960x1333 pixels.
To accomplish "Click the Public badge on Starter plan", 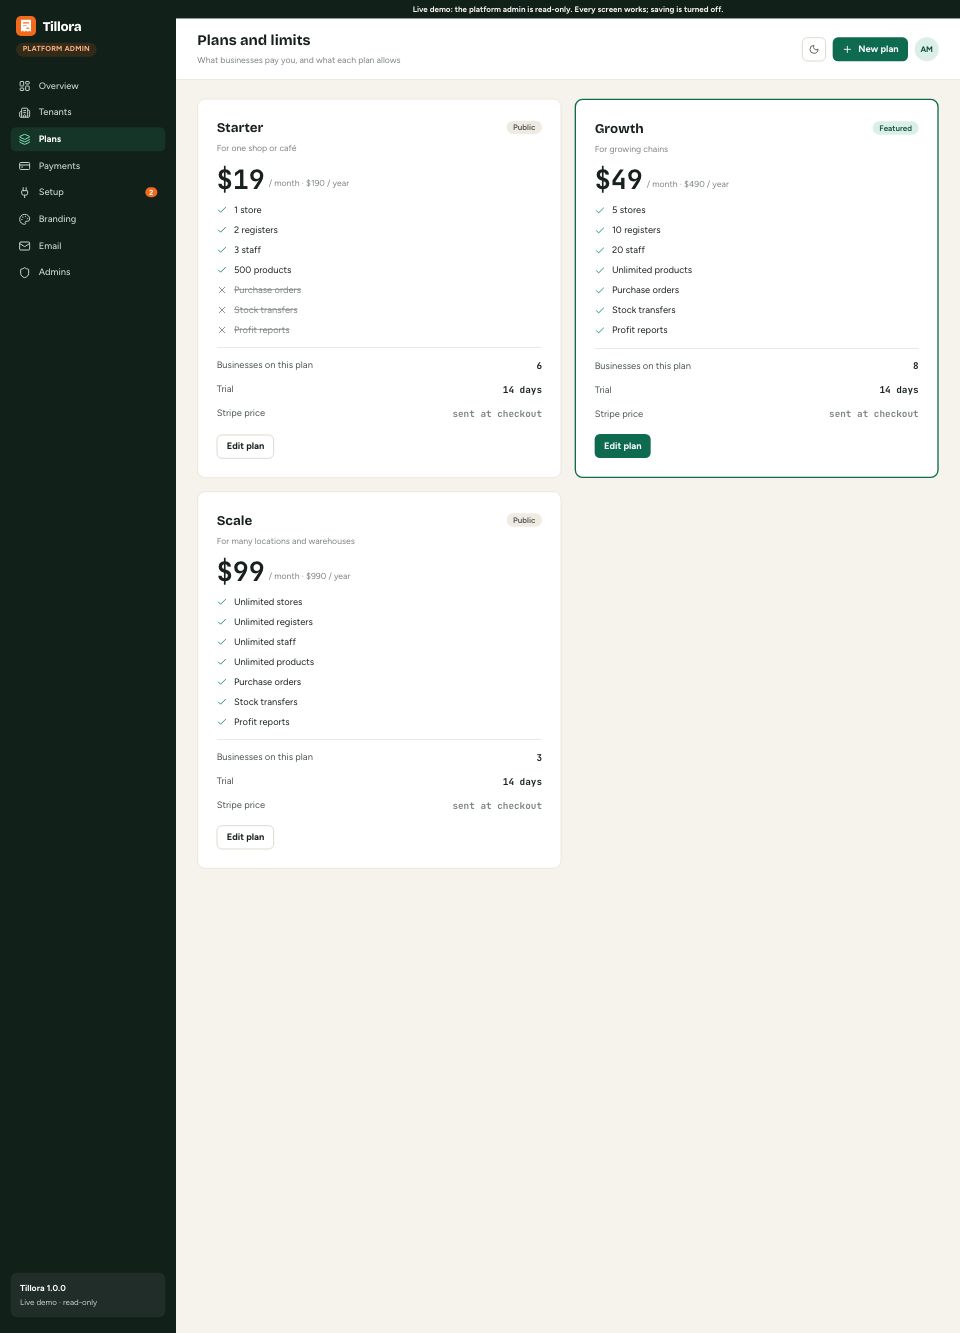I will (x=524, y=127).
